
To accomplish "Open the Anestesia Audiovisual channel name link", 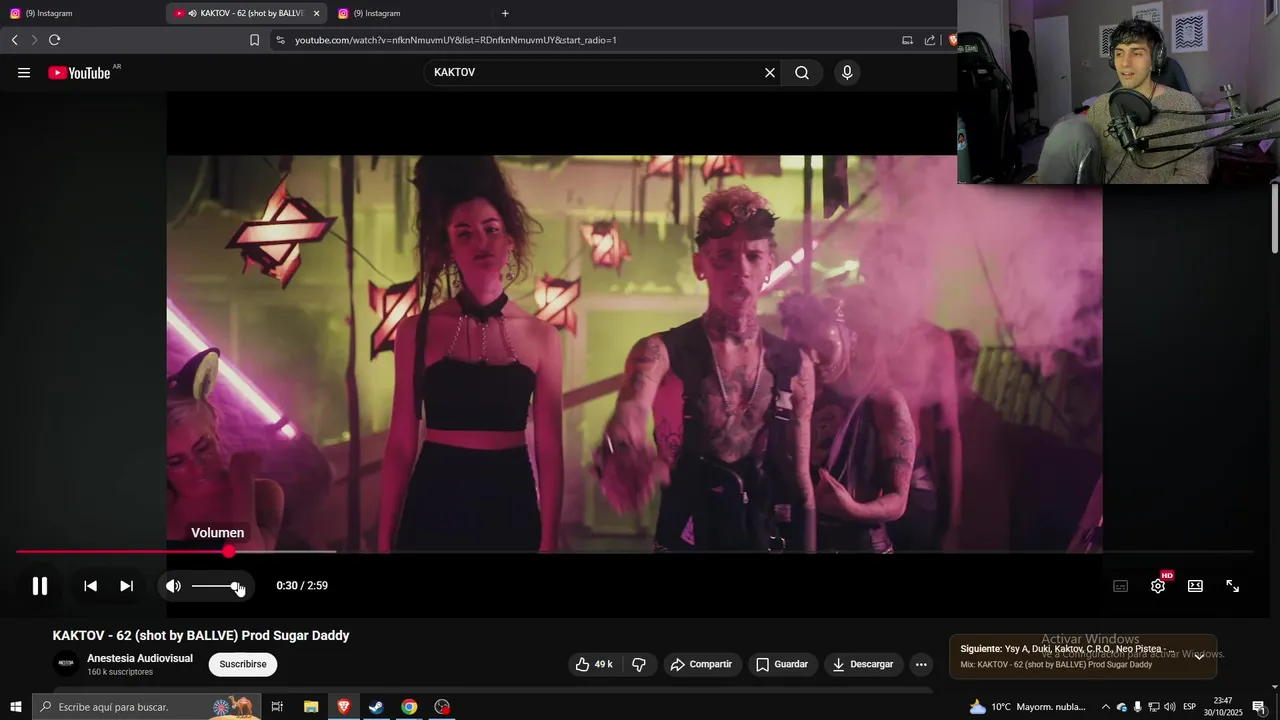I will pyautogui.click(x=140, y=658).
